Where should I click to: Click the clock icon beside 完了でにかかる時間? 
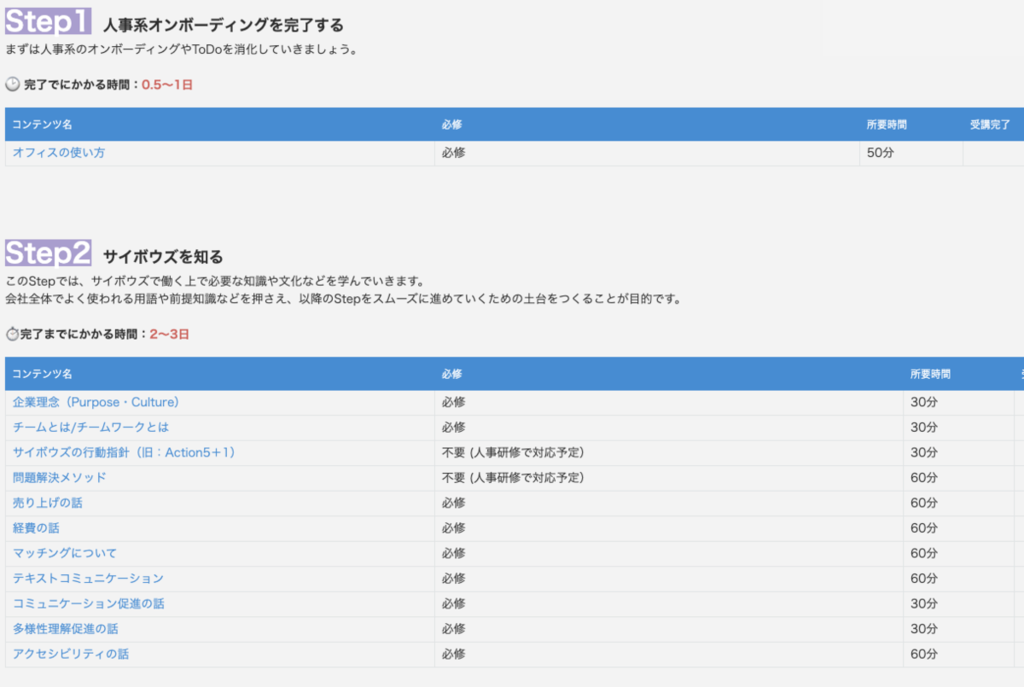point(12,84)
